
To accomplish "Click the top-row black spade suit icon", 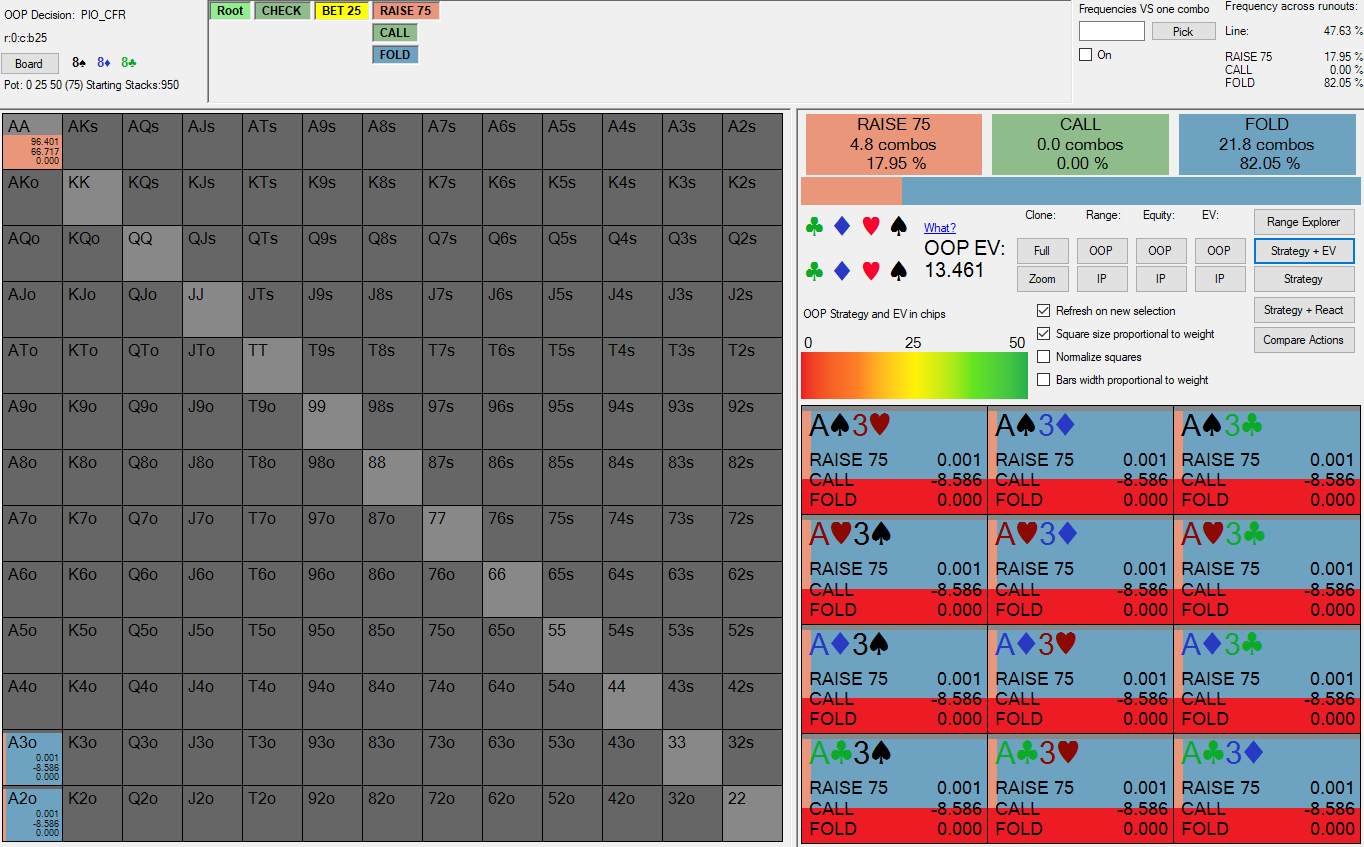I will coord(899,227).
